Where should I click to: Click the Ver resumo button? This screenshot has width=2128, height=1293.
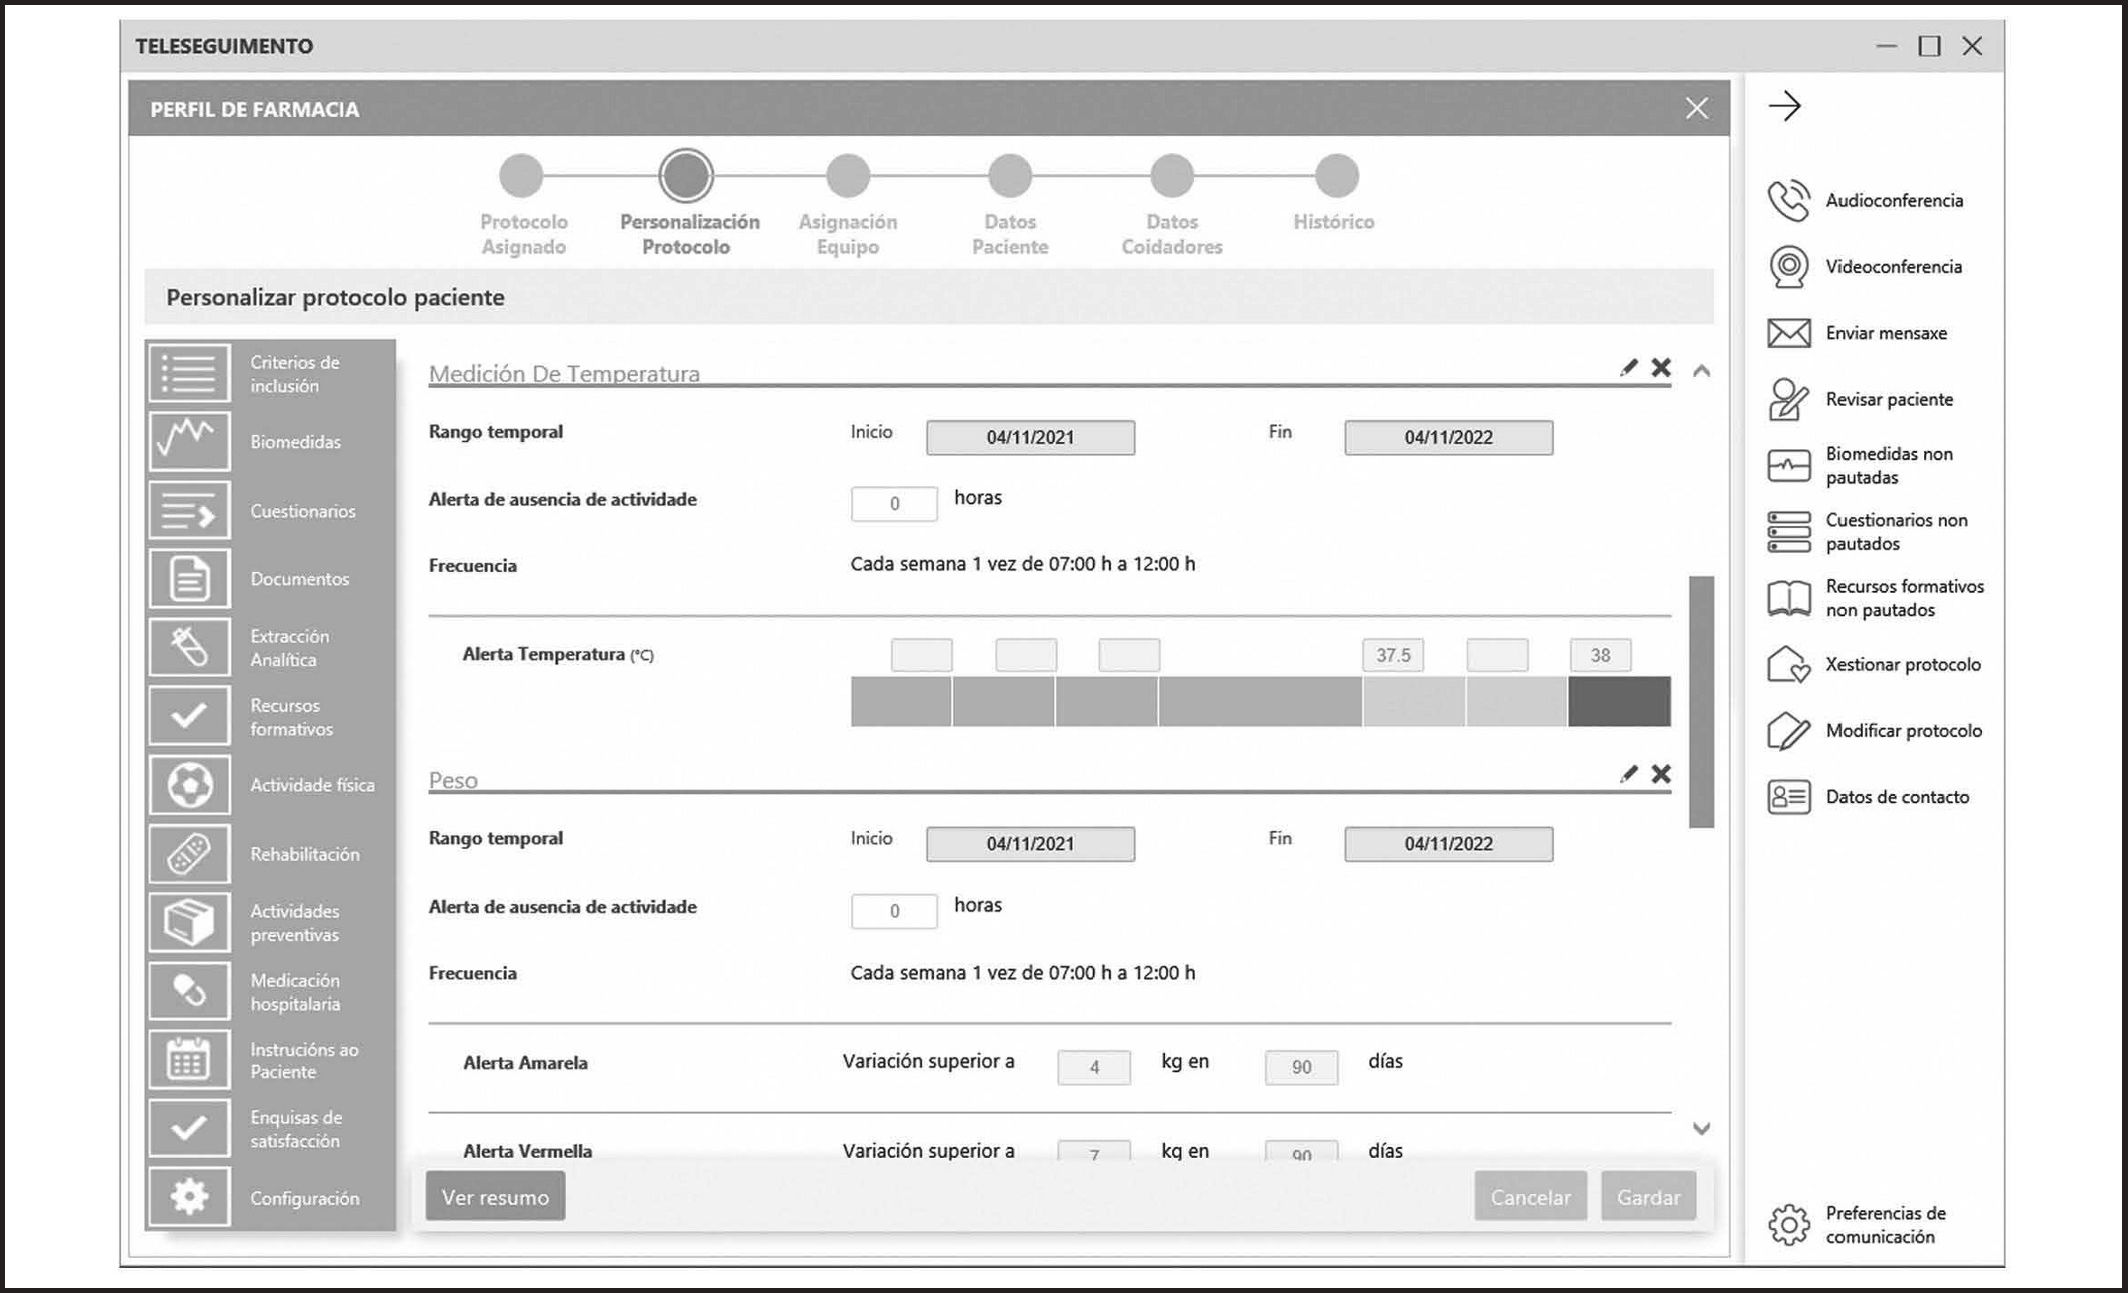(x=495, y=1197)
